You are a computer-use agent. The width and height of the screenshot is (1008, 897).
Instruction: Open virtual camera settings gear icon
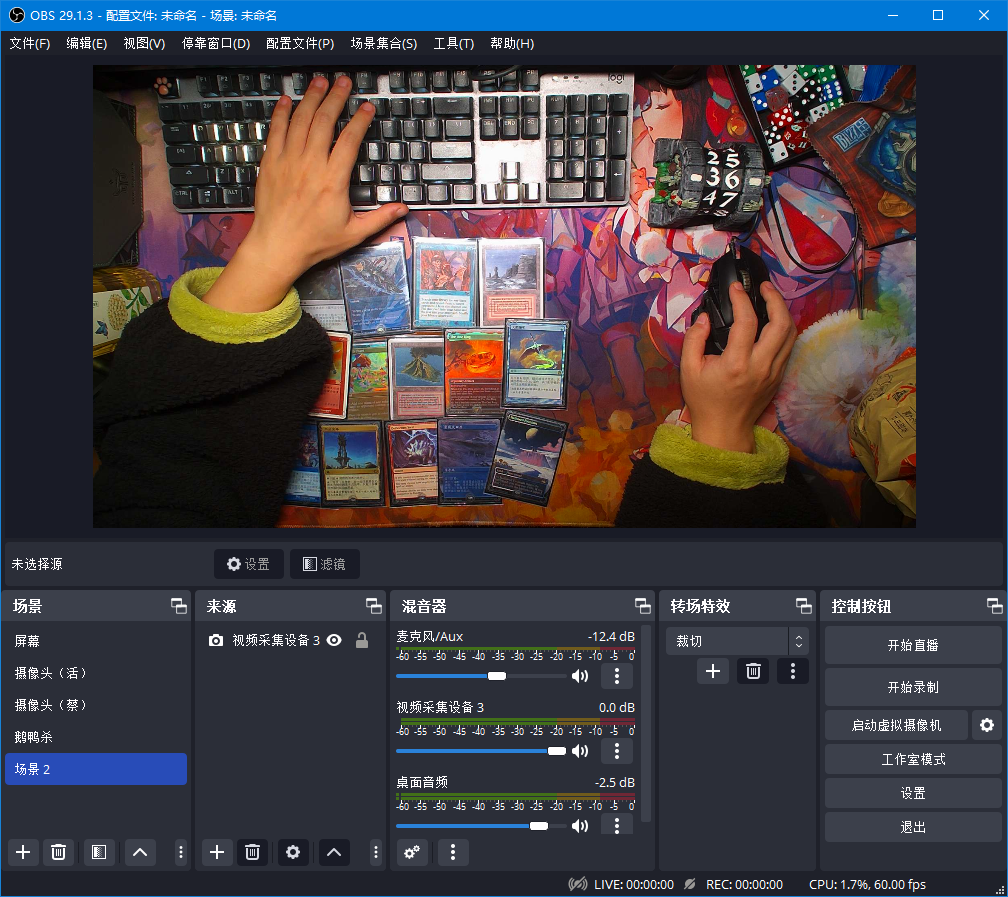(987, 725)
